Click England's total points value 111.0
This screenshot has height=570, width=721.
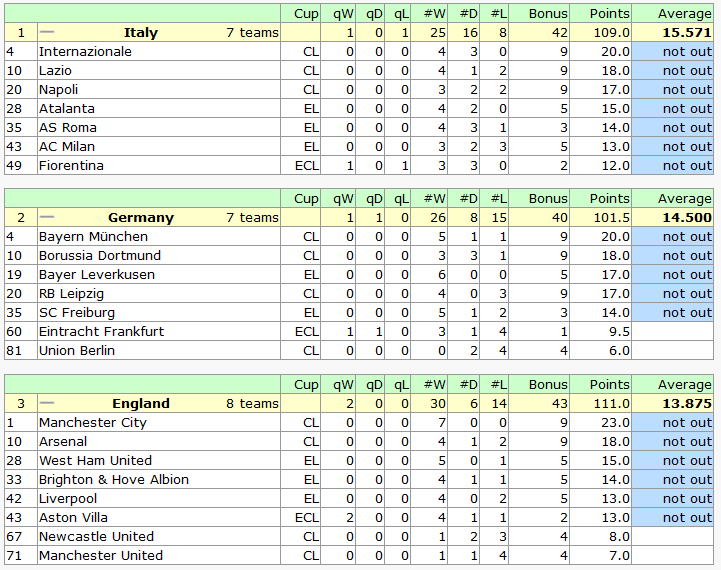pyautogui.click(x=610, y=404)
